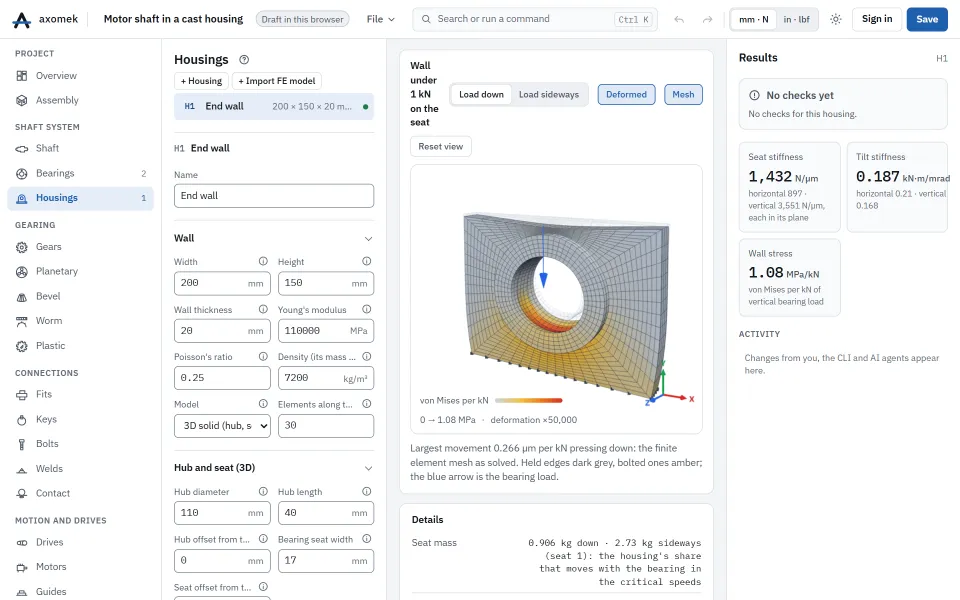The height and width of the screenshot is (600, 960).
Task: Go to Overview in the sidebar
Action: pyautogui.click(x=81, y=76)
